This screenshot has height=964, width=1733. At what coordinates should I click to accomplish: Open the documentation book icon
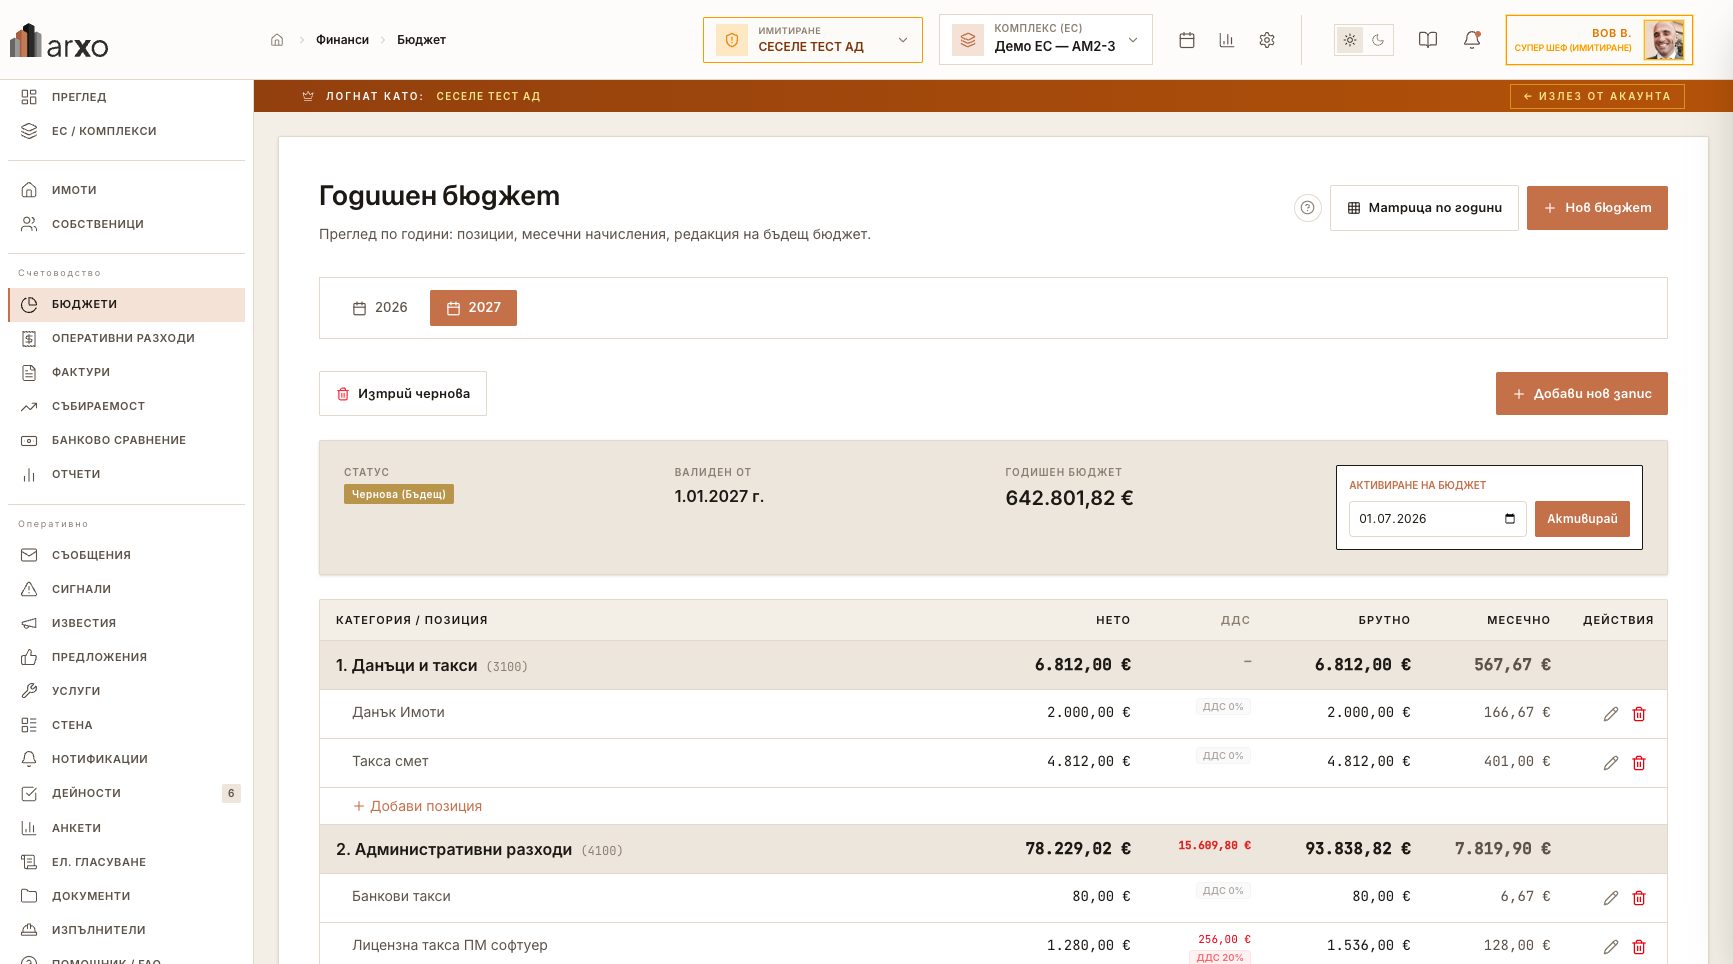point(1428,40)
